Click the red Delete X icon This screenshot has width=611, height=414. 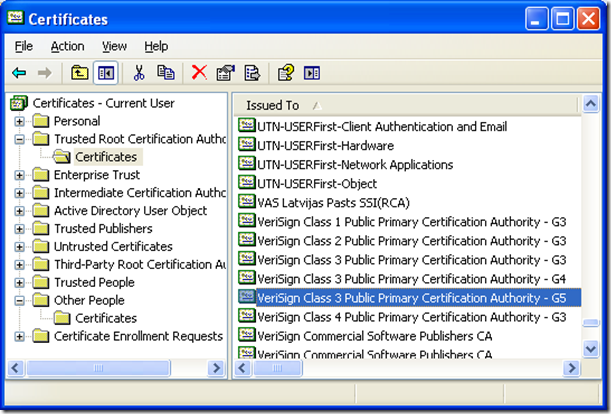[200, 73]
